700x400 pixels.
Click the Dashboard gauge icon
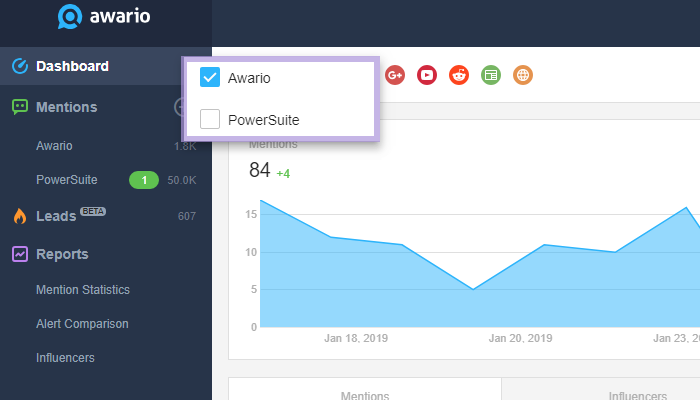20,66
